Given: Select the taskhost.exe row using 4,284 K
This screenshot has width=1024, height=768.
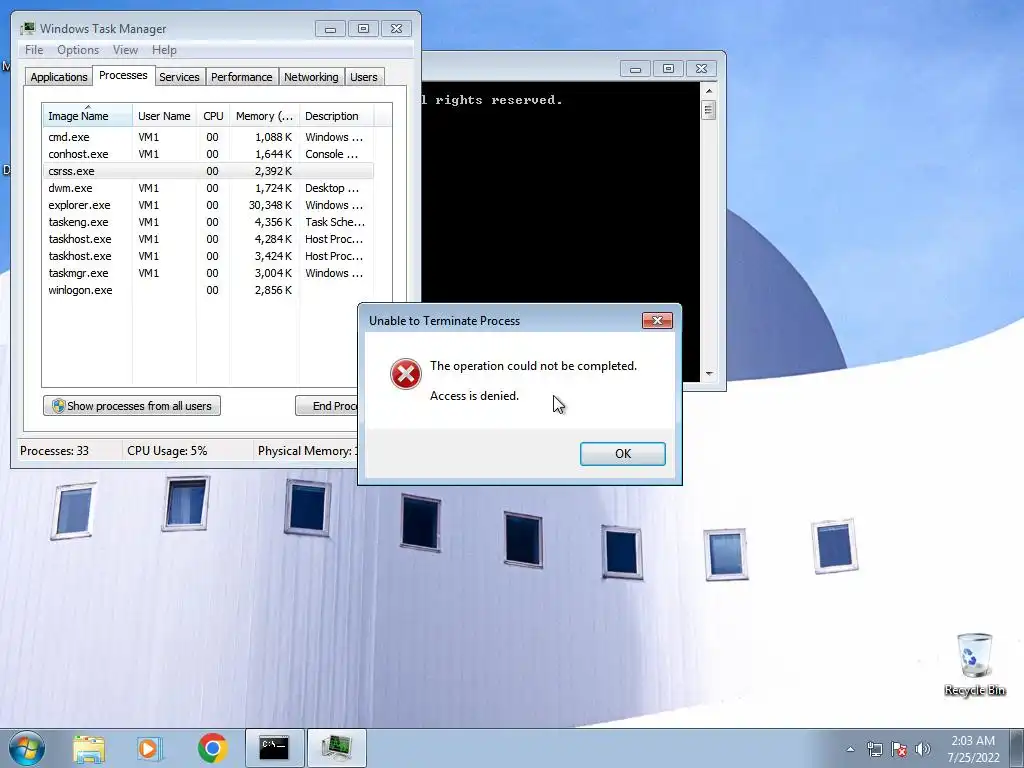Looking at the screenshot, I should pyautogui.click(x=208, y=239).
